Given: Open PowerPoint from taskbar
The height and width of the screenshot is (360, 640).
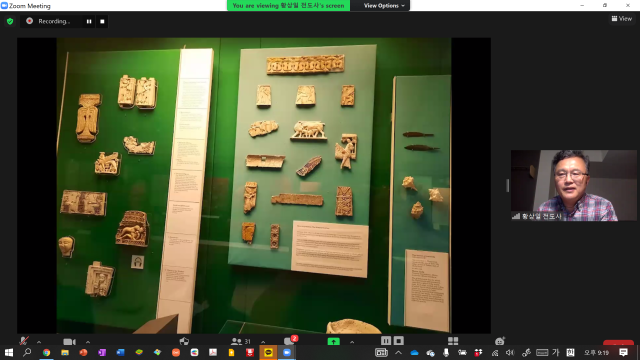Looking at the screenshot, I should 83,352.
